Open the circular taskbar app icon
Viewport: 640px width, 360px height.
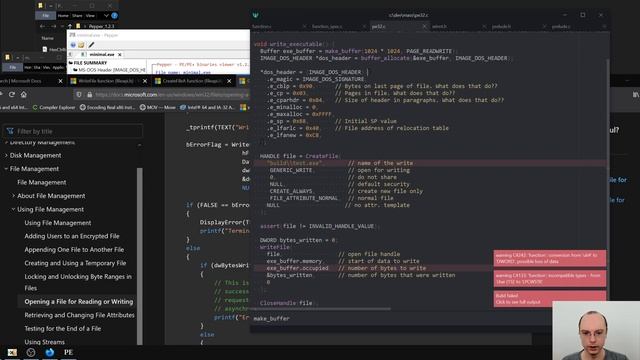[31, 352]
